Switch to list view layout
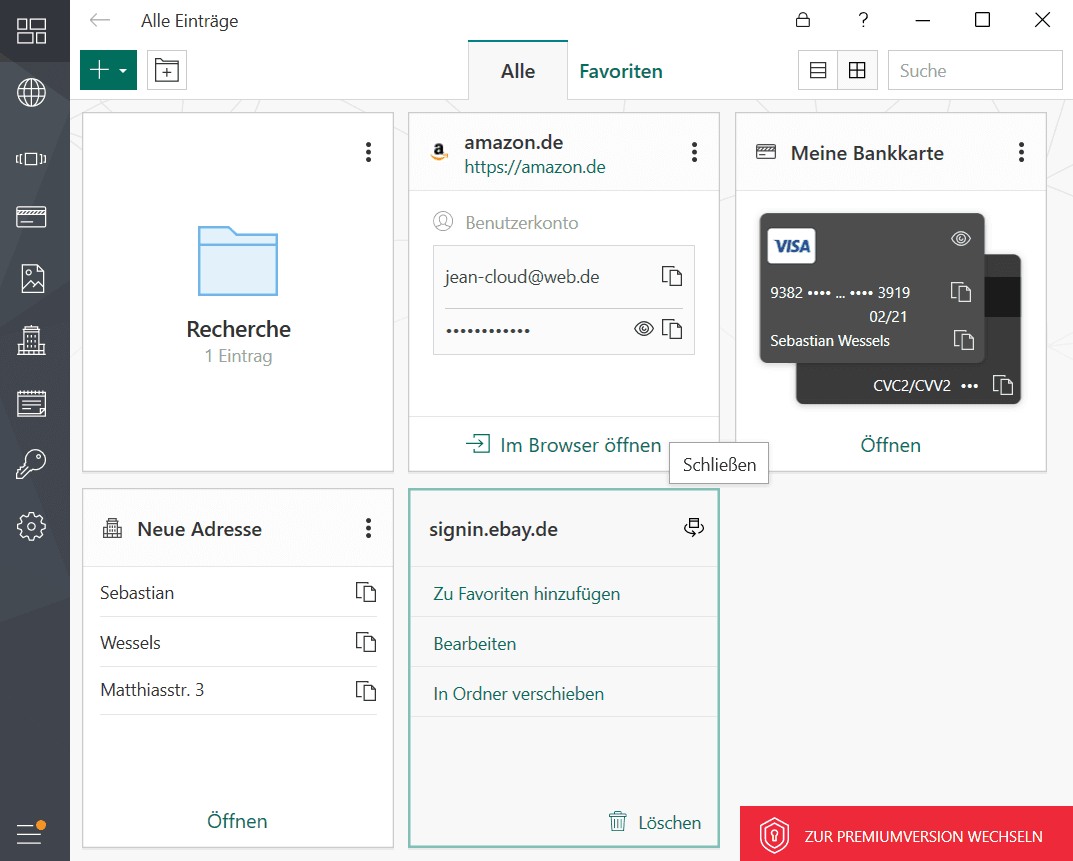The width and height of the screenshot is (1073, 861). pyautogui.click(x=818, y=70)
